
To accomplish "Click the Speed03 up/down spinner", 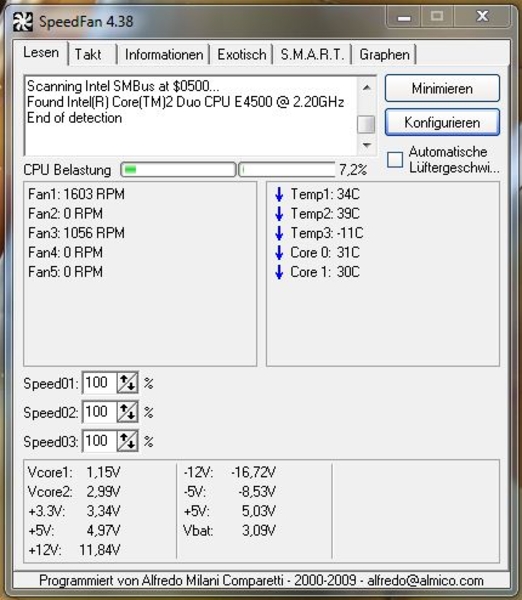I will tap(127, 441).
